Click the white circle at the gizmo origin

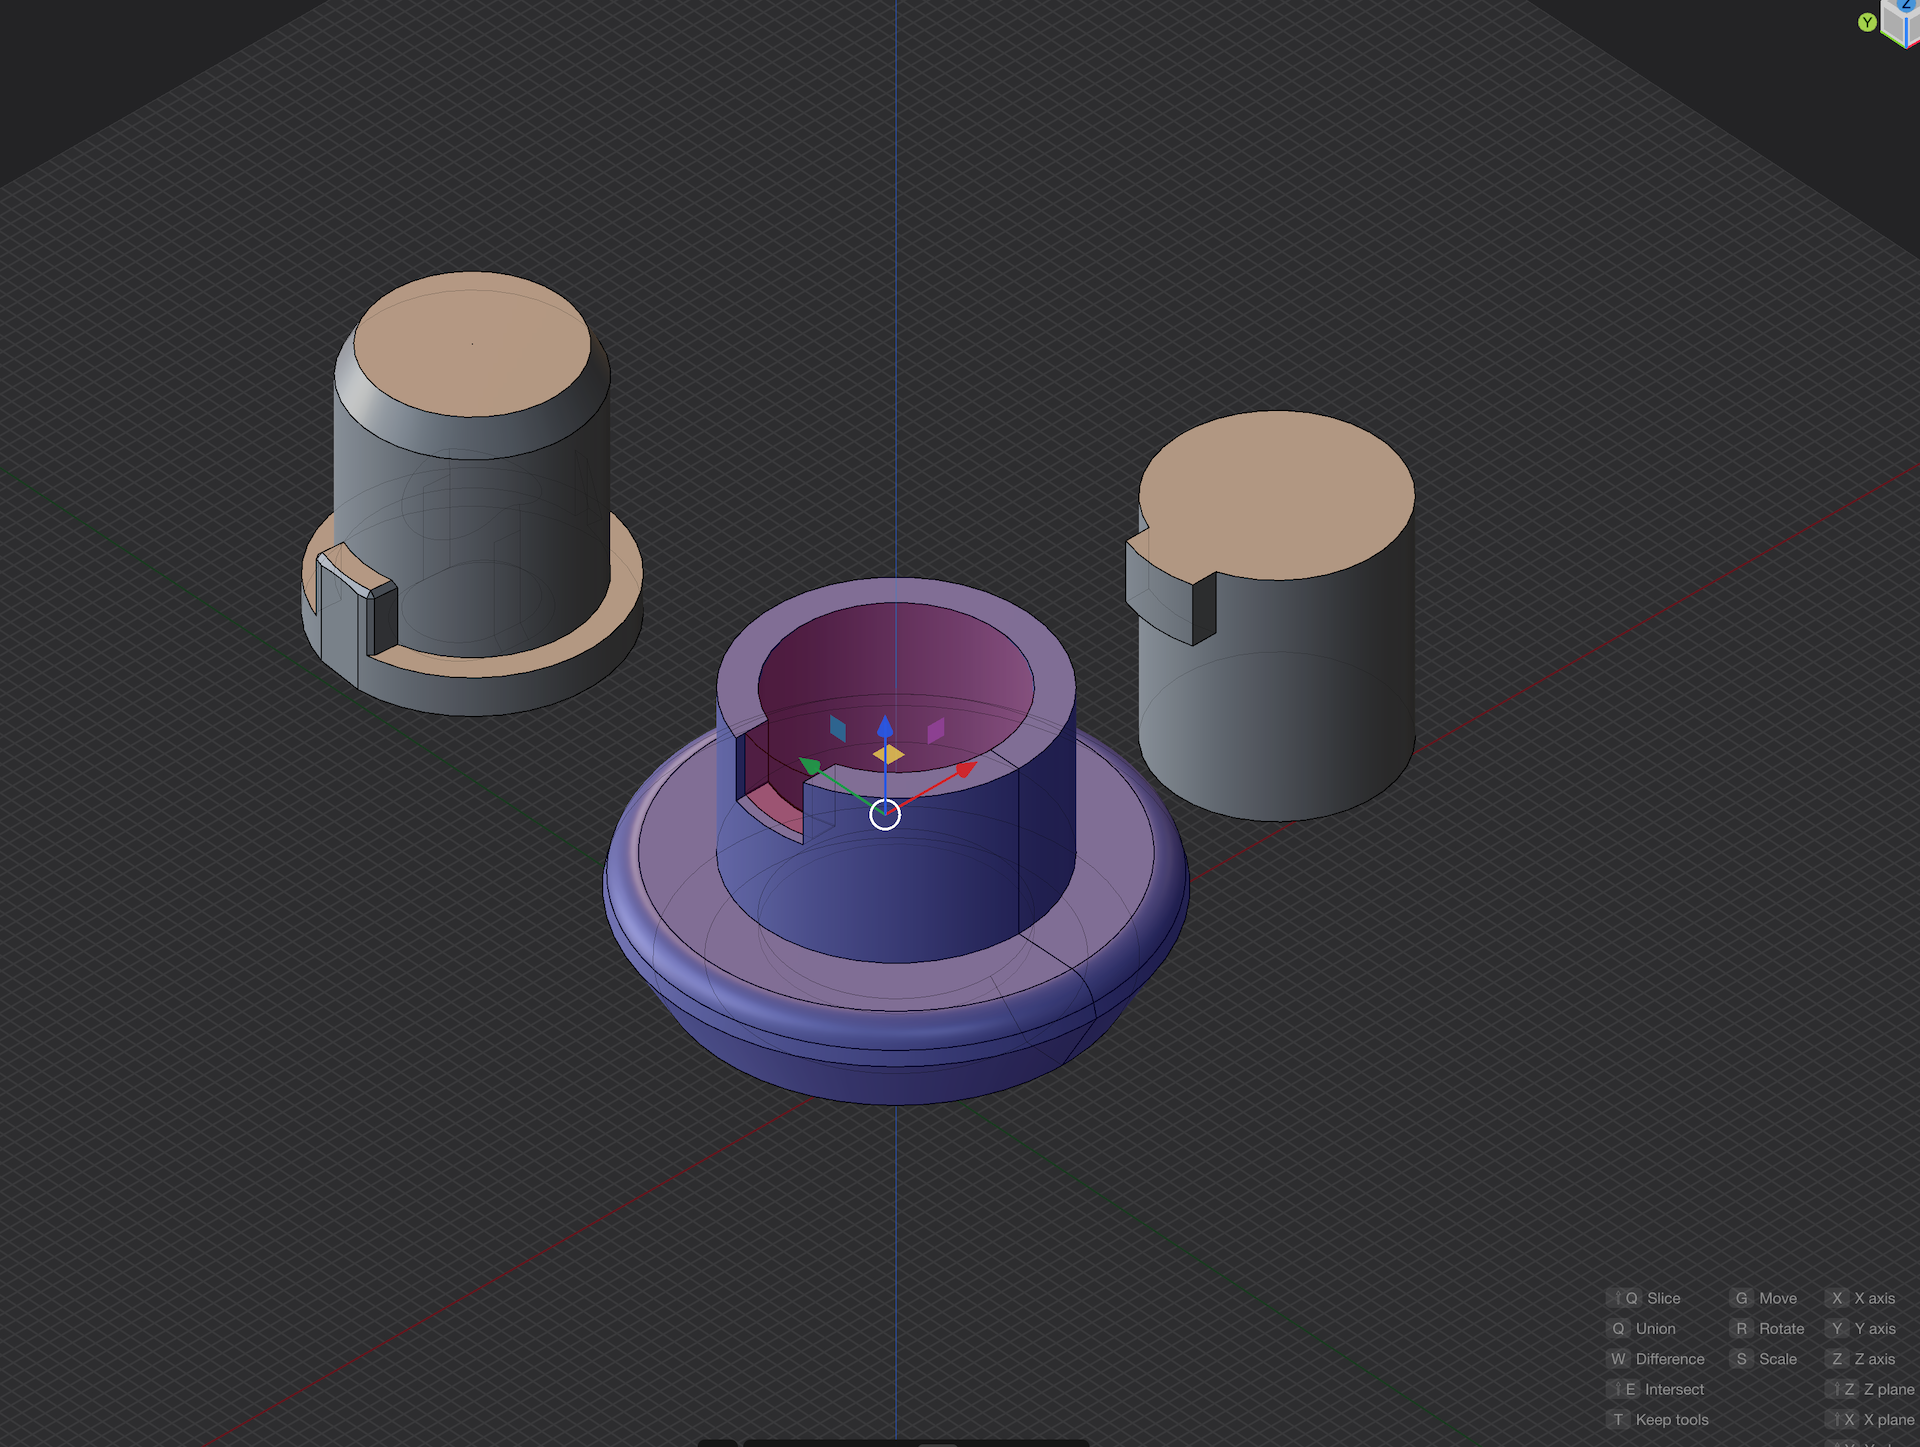pyautogui.click(x=885, y=815)
